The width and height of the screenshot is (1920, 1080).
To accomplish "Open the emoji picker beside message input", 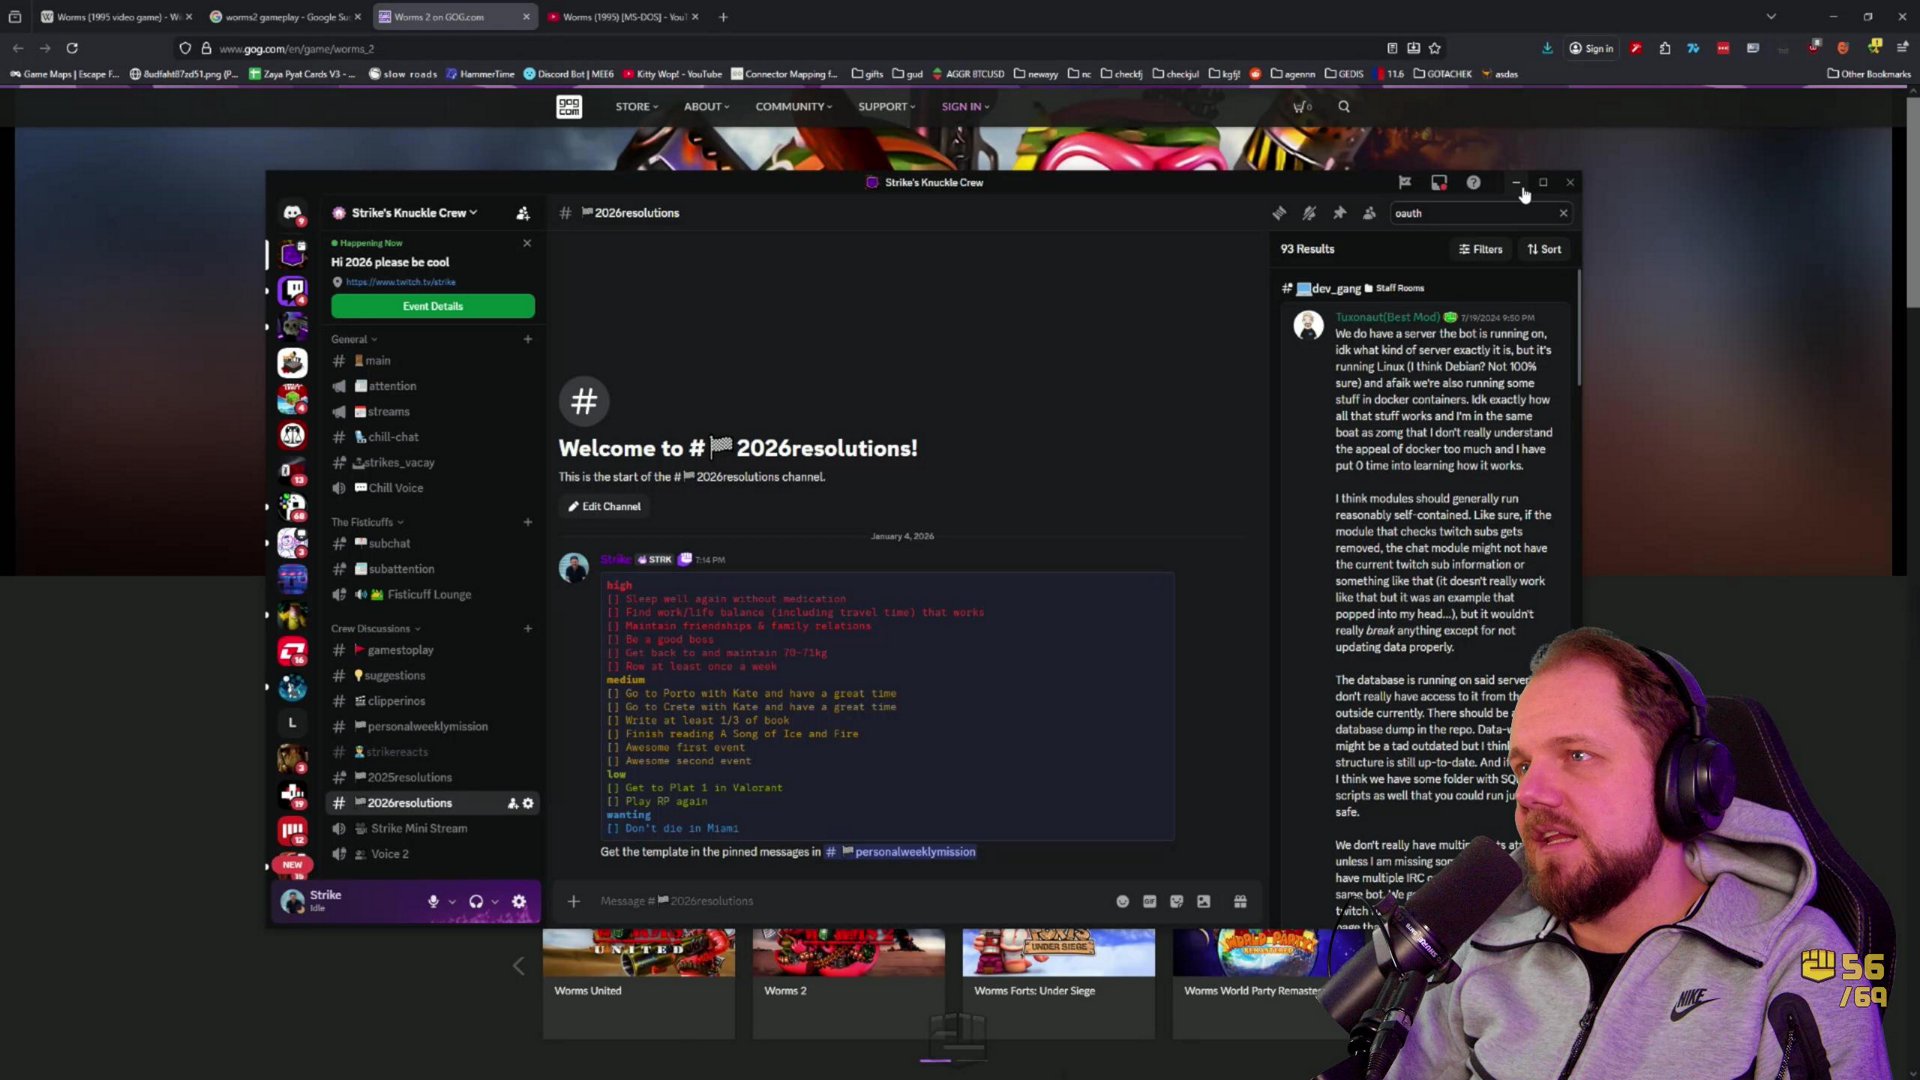I will tap(1123, 901).
